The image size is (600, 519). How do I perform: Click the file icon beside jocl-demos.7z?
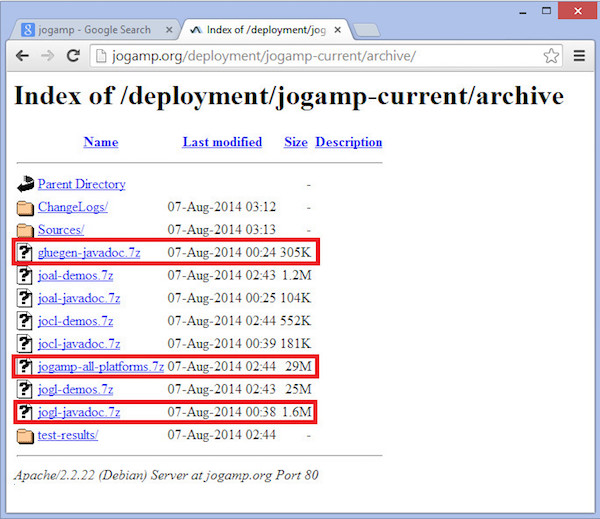tap(24, 321)
